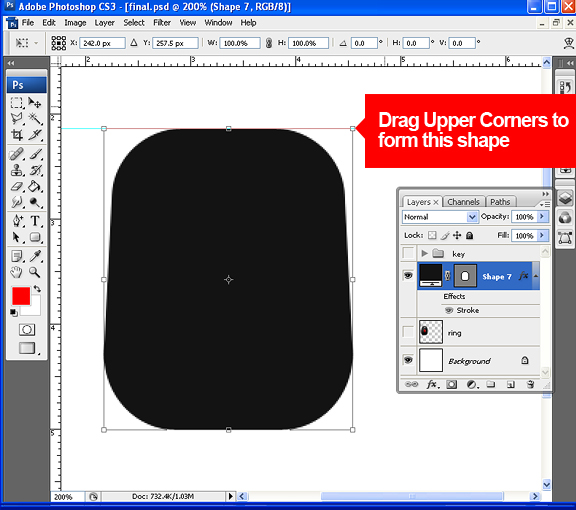576x510 pixels.
Task: Select the Magic Wand tool
Action: pyautogui.click(x=35, y=118)
